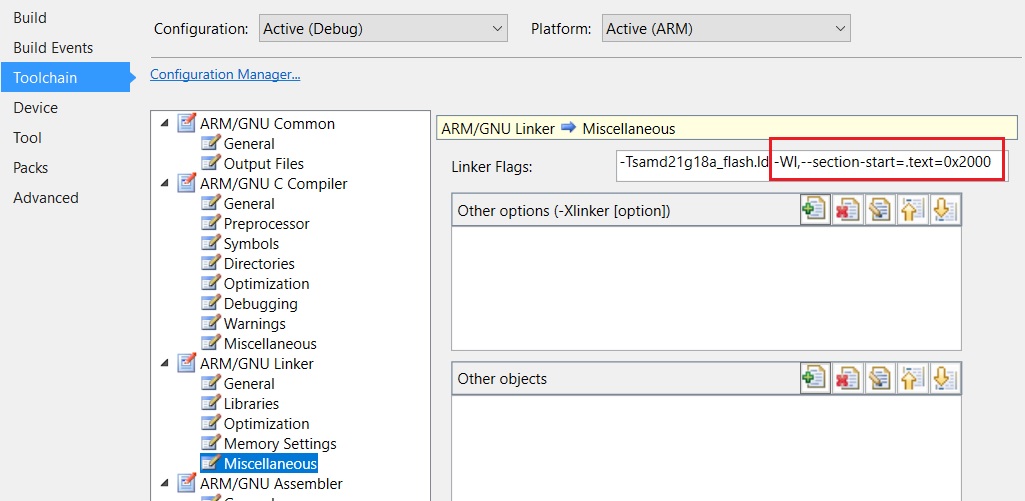Click the Output Files page icon
Image resolution: width=1025 pixels, height=501 pixels.
click(x=210, y=164)
